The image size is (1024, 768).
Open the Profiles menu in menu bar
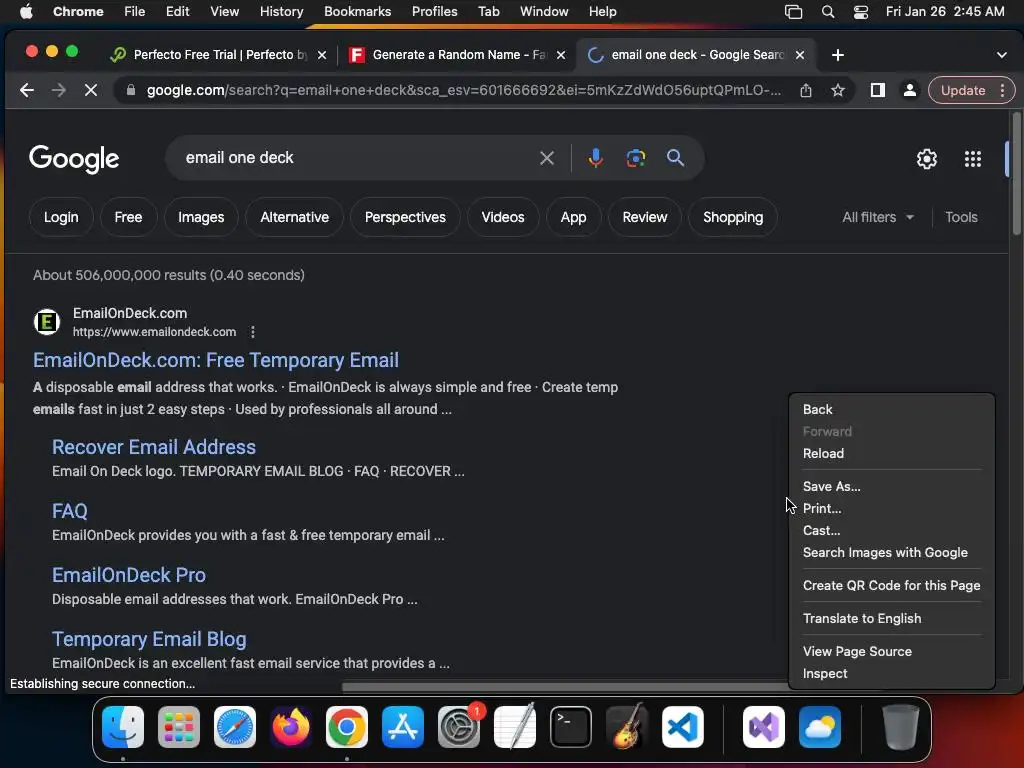click(x=434, y=12)
